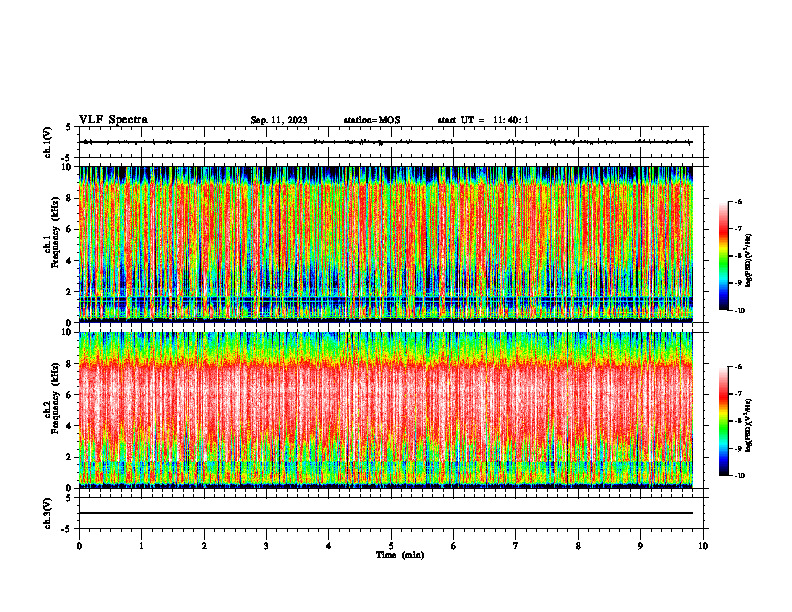Click time axis tick label '8'
Viewport: 792px width, 612px height.
(578, 546)
